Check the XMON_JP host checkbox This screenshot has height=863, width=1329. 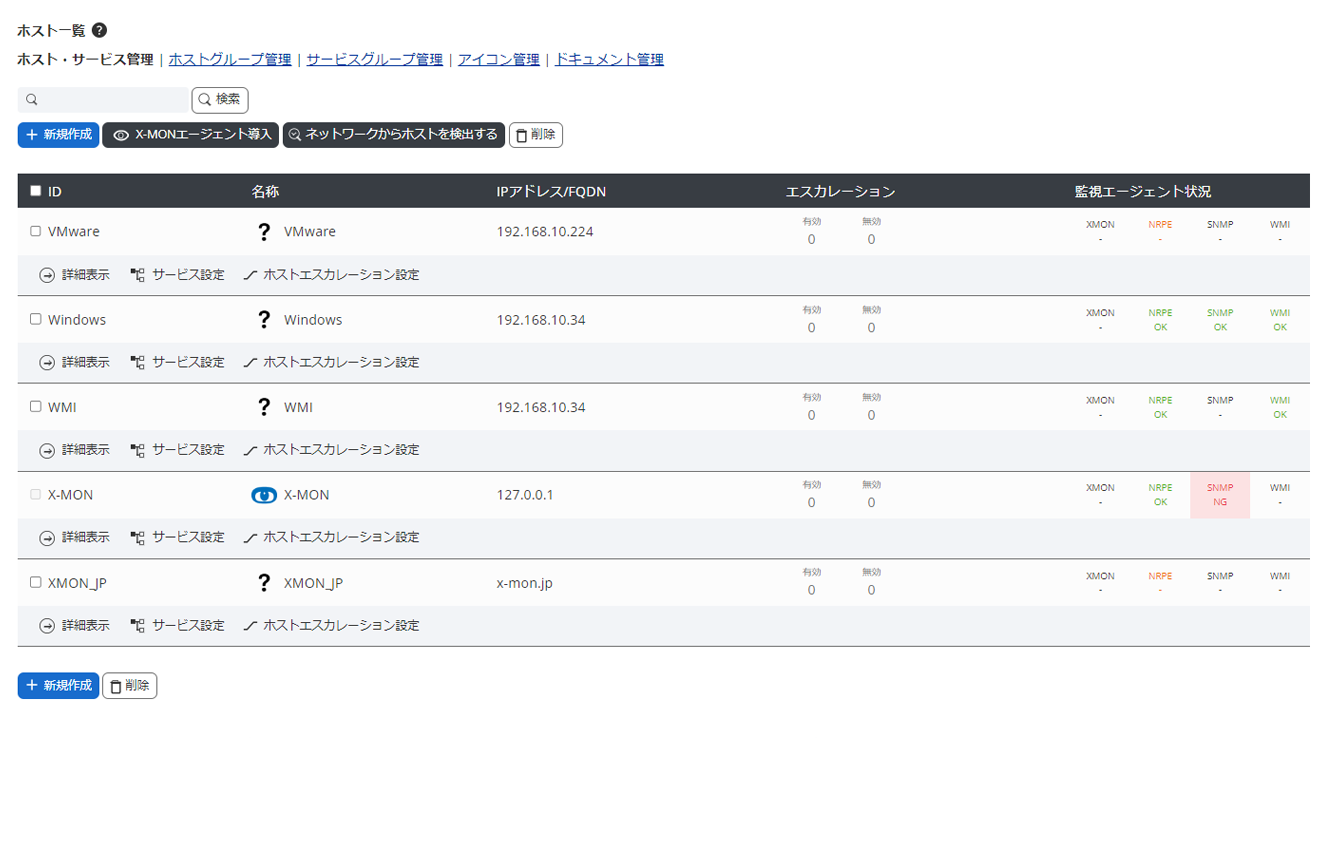36,582
